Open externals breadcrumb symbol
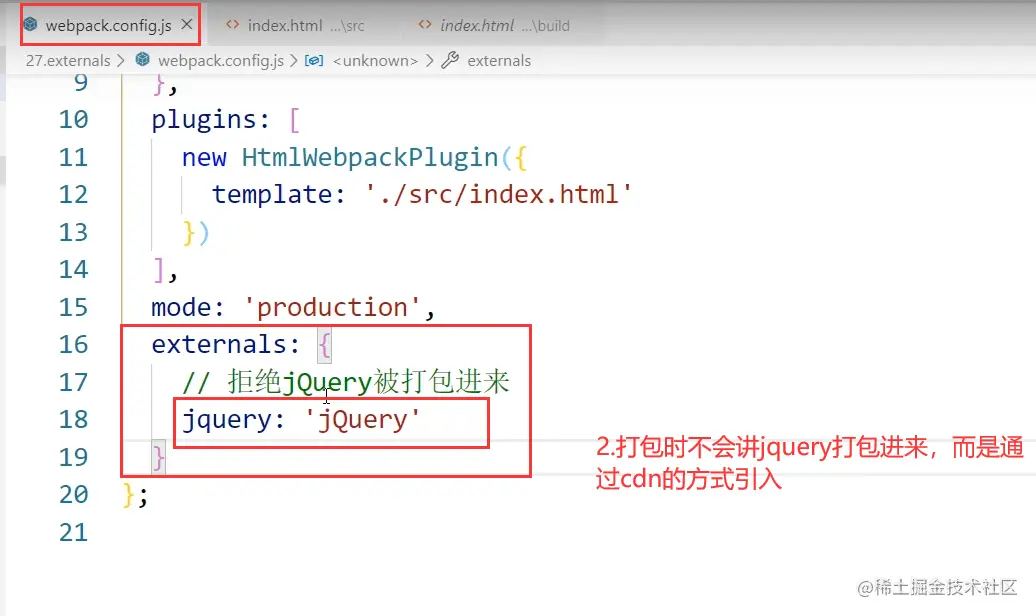 [x=499, y=61]
